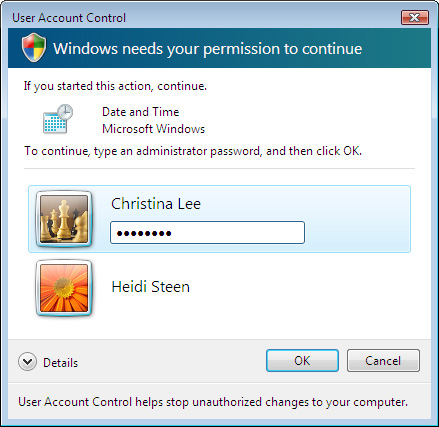
Task: Choose the Heidi Steen account name
Action: point(150,287)
